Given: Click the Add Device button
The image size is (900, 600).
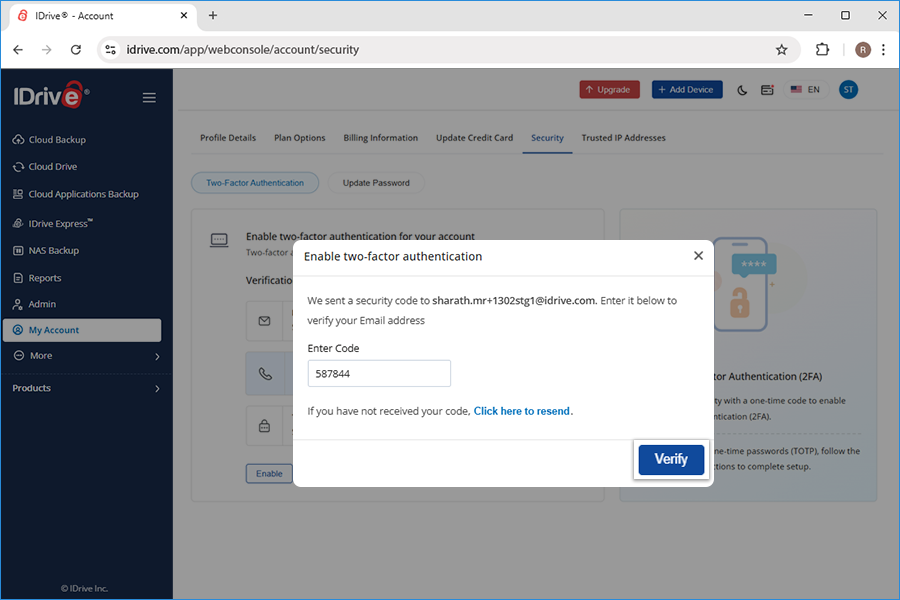Looking at the screenshot, I should tap(686, 90).
